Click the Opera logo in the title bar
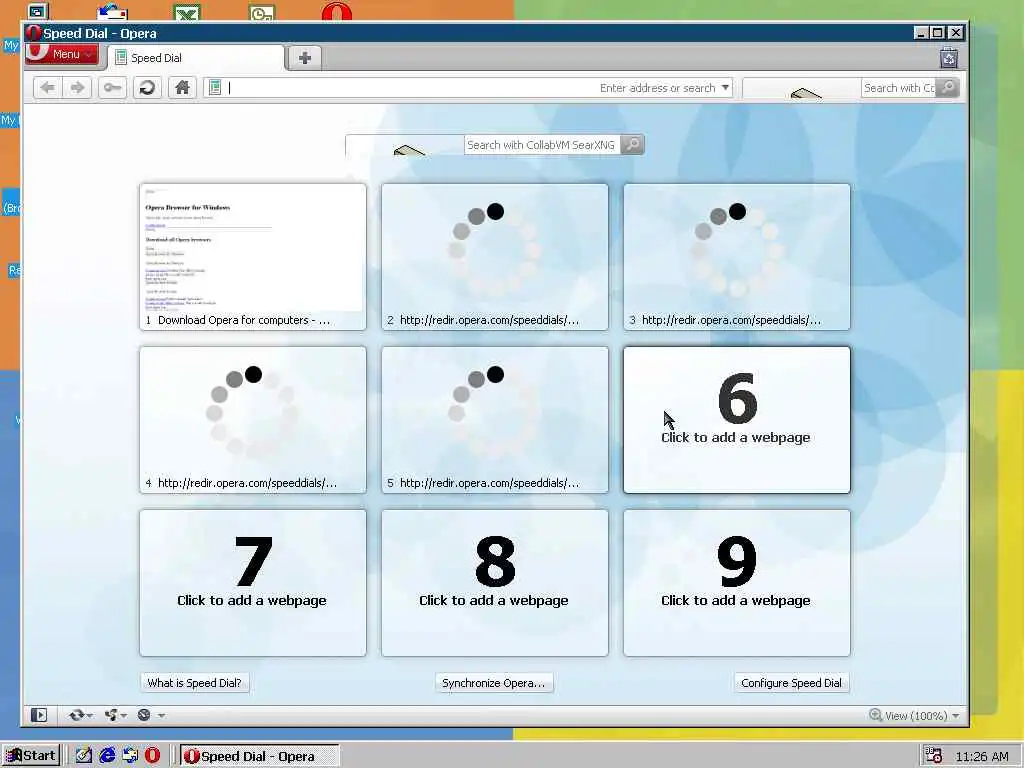This screenshot has width=1024, height=768. (x=33, y=33)
